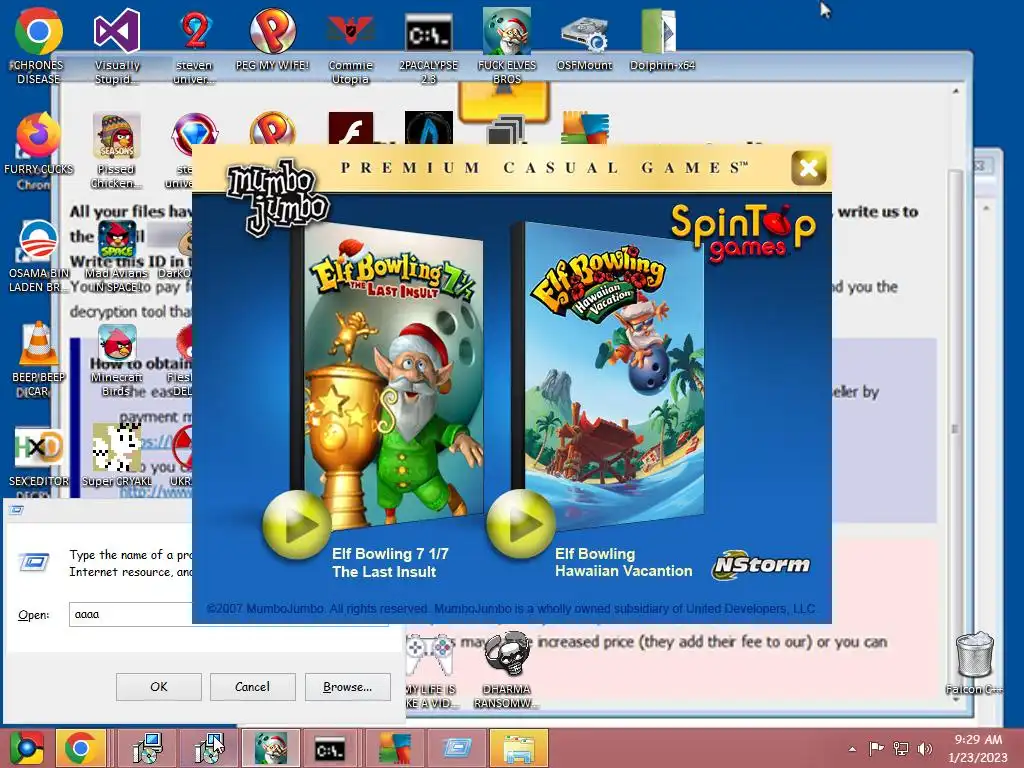Select 'Elf Bowling Hawaiian Vacantion' title text

point(623,562)
